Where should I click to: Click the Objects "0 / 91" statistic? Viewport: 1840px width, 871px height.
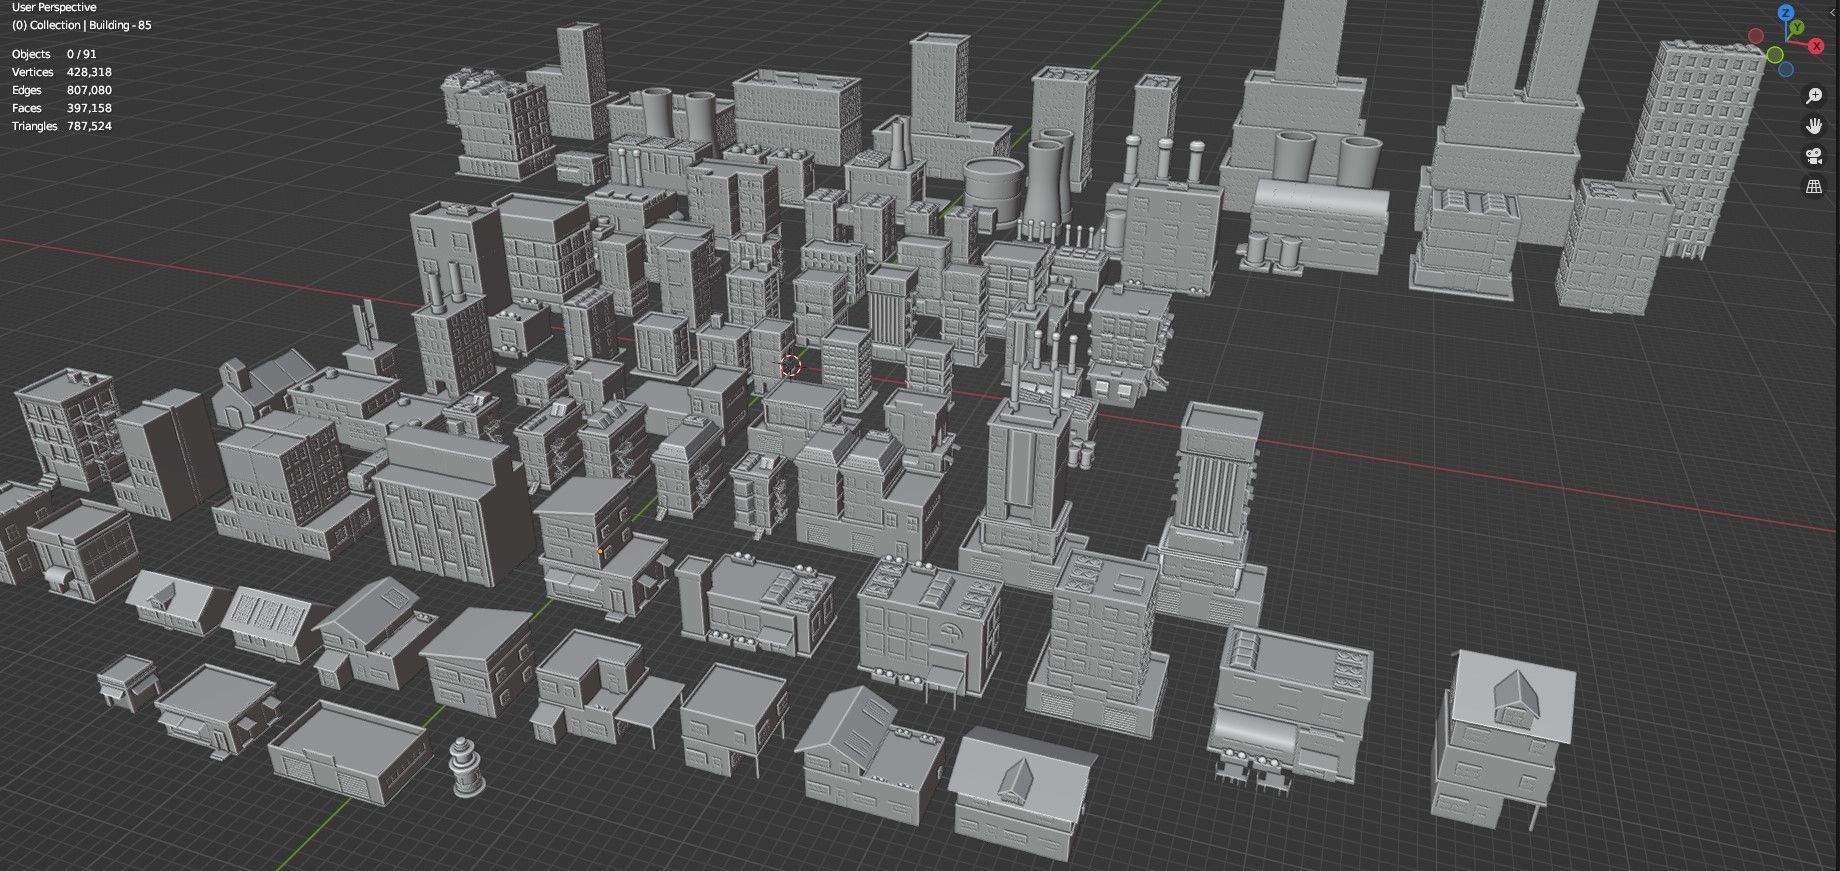82,54
